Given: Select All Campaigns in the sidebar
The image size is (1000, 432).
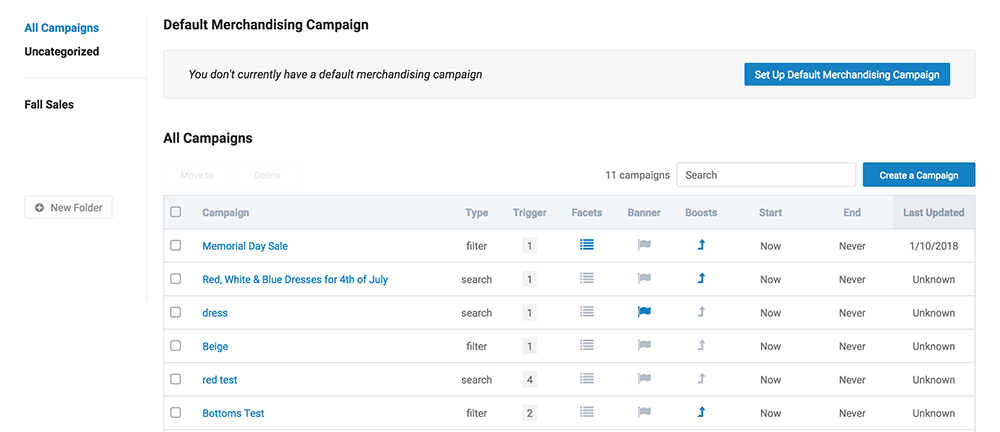Looking at the screenshot, I should 62,28.
